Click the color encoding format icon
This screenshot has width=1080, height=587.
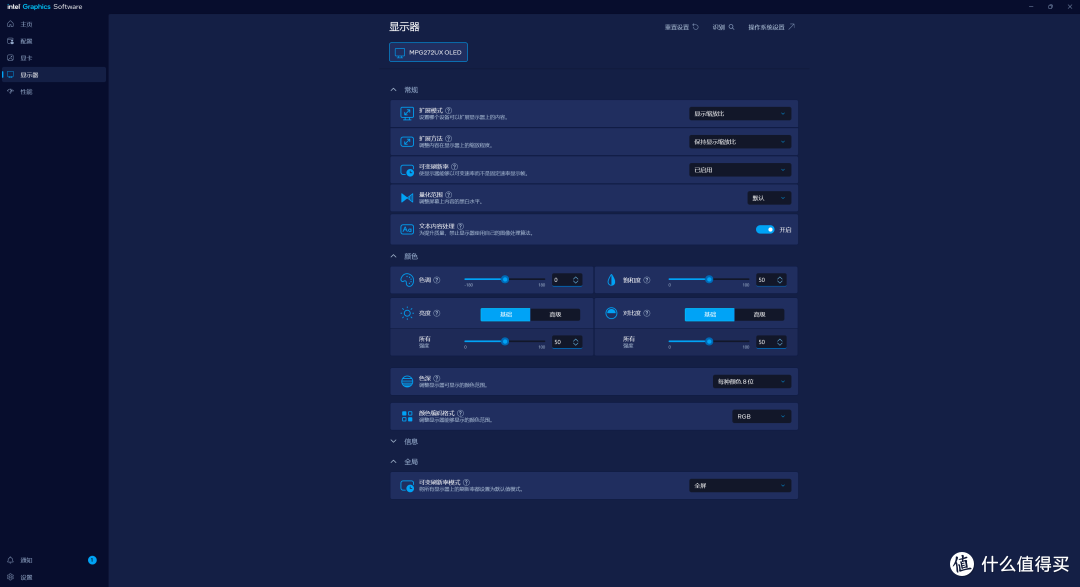(x=407, y=417)
